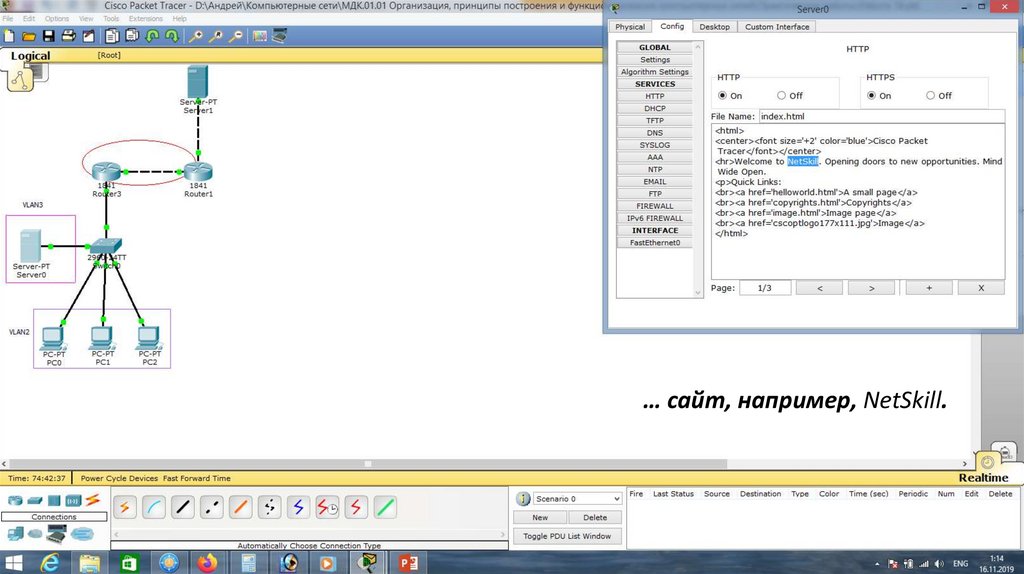This screenshot has width=1024, height=574.
Task: Select the Switches device category icon
Action: point(35,501)
